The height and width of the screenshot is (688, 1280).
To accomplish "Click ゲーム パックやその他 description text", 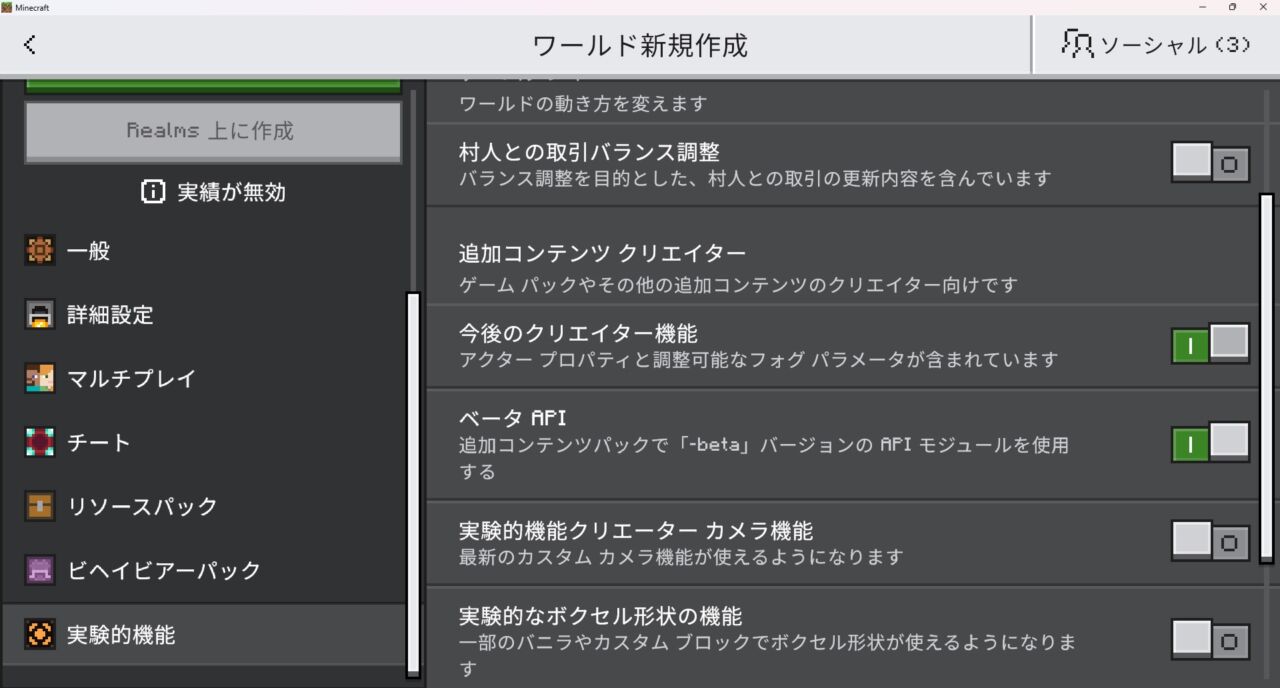I will [738, 285].
